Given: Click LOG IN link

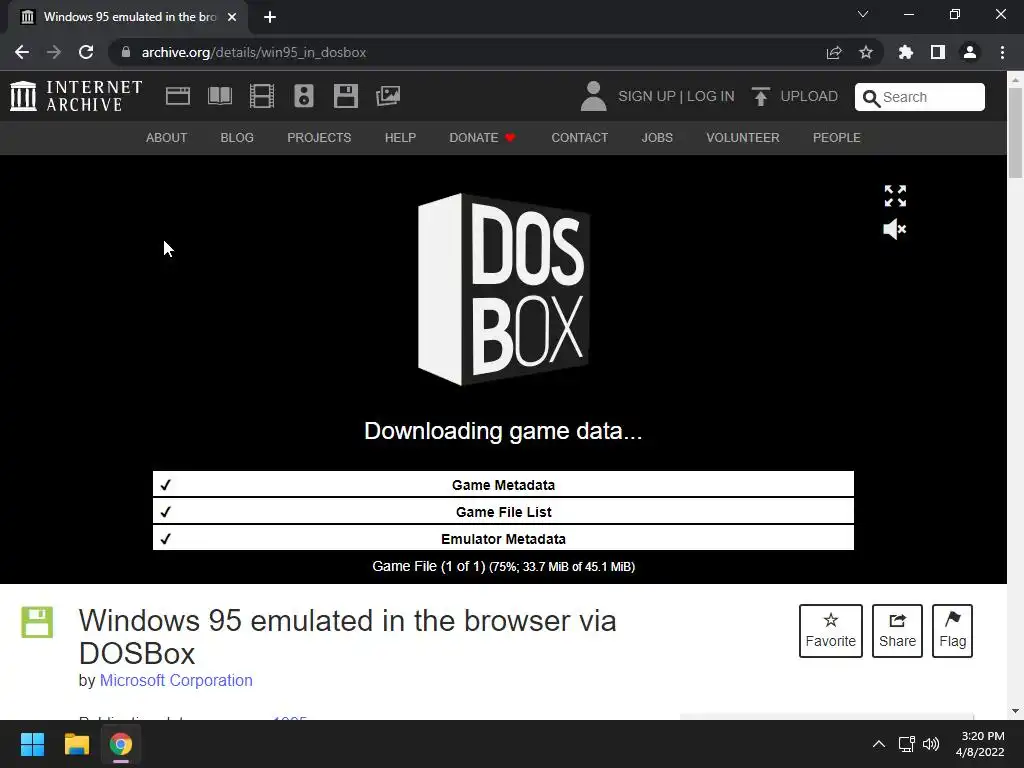Looking at the screenshot, I should click(711, 97).
